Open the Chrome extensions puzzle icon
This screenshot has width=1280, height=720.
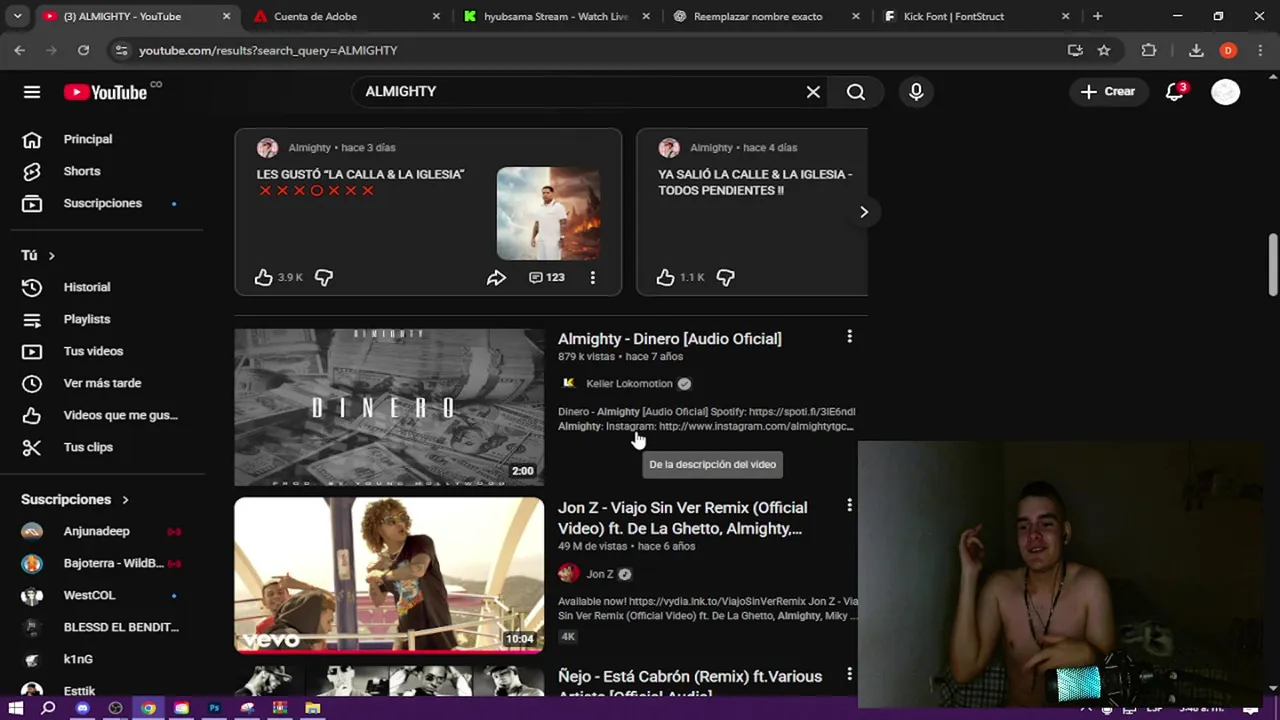pos(1149,50)
